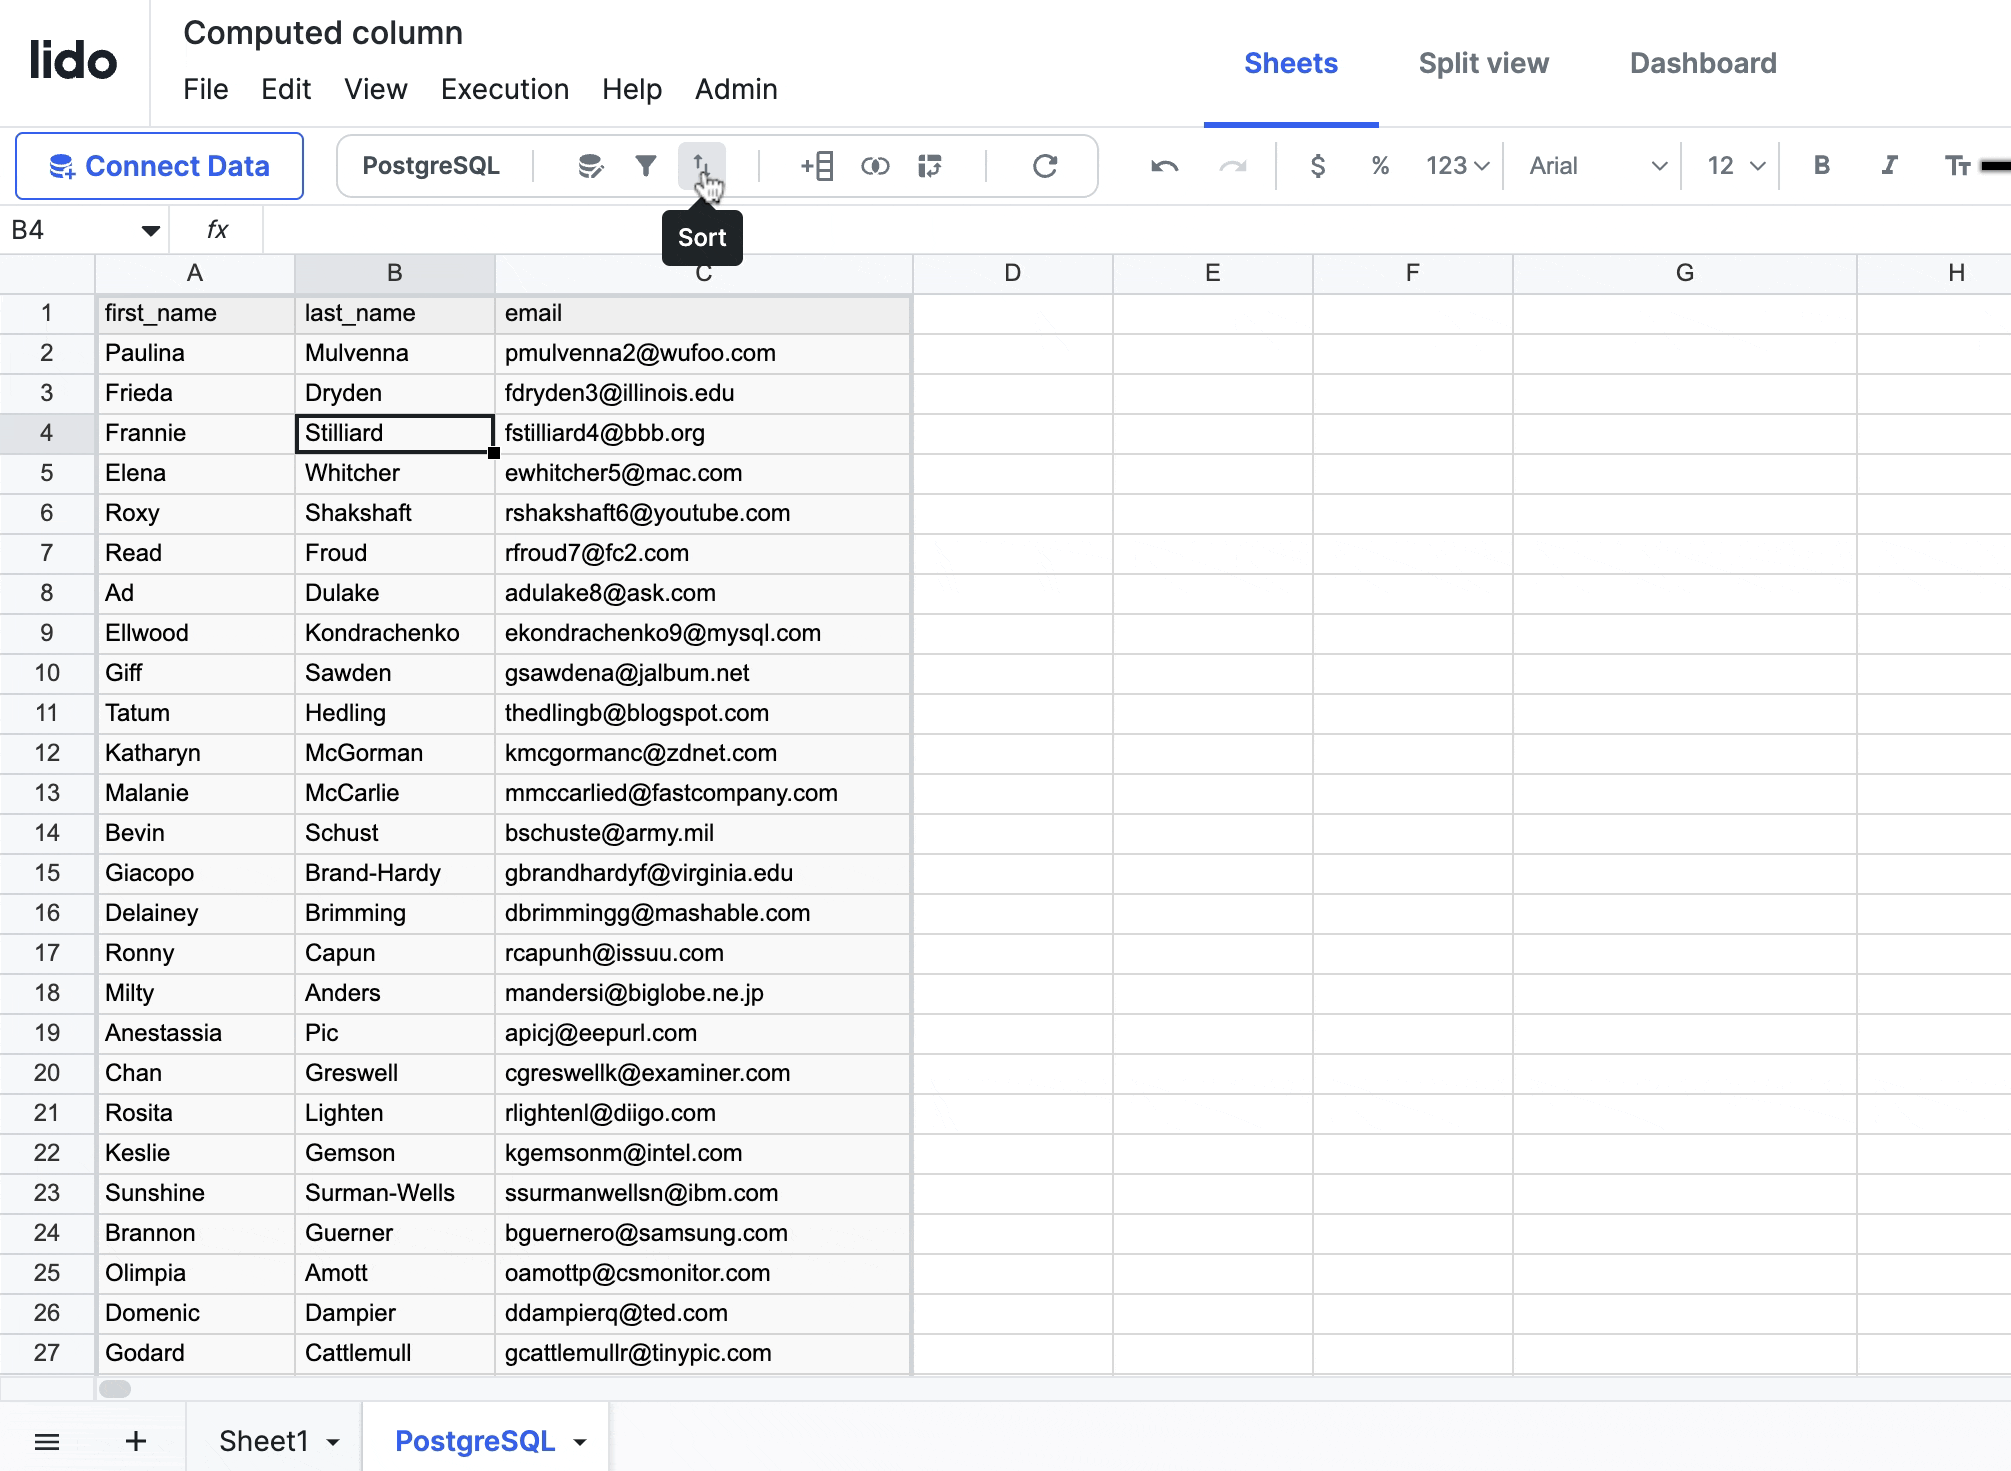Toggle bold formatting
Viewport: 2011px width, 1471px height.
1822,166
